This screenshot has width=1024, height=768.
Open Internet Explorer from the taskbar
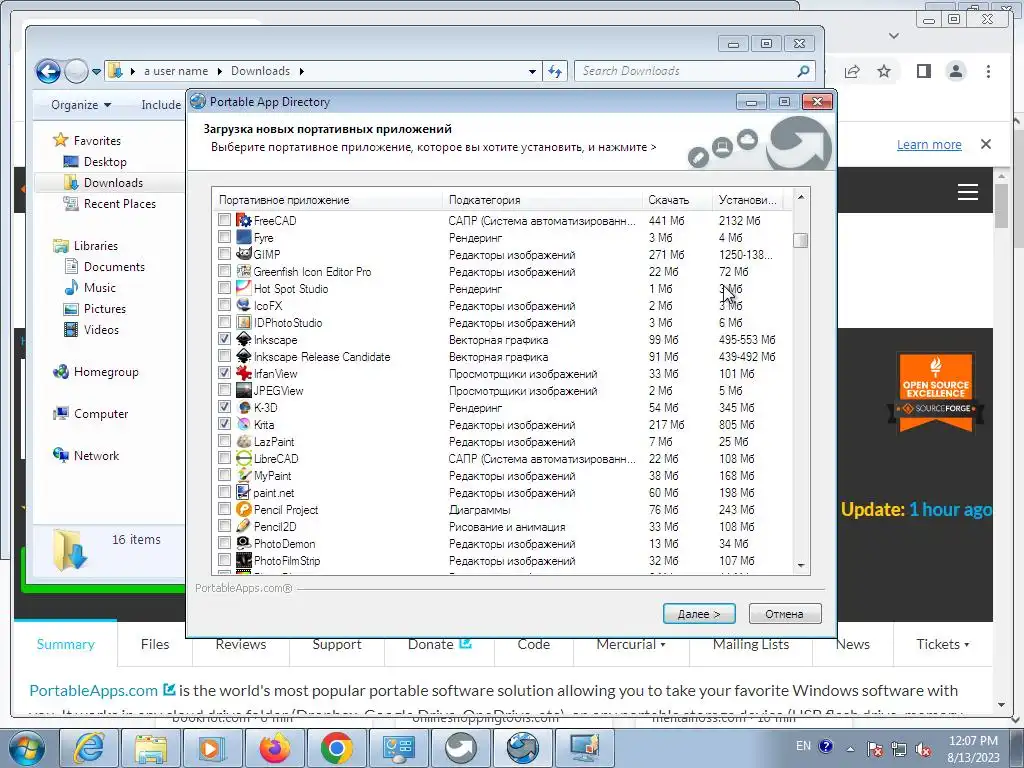89,748
